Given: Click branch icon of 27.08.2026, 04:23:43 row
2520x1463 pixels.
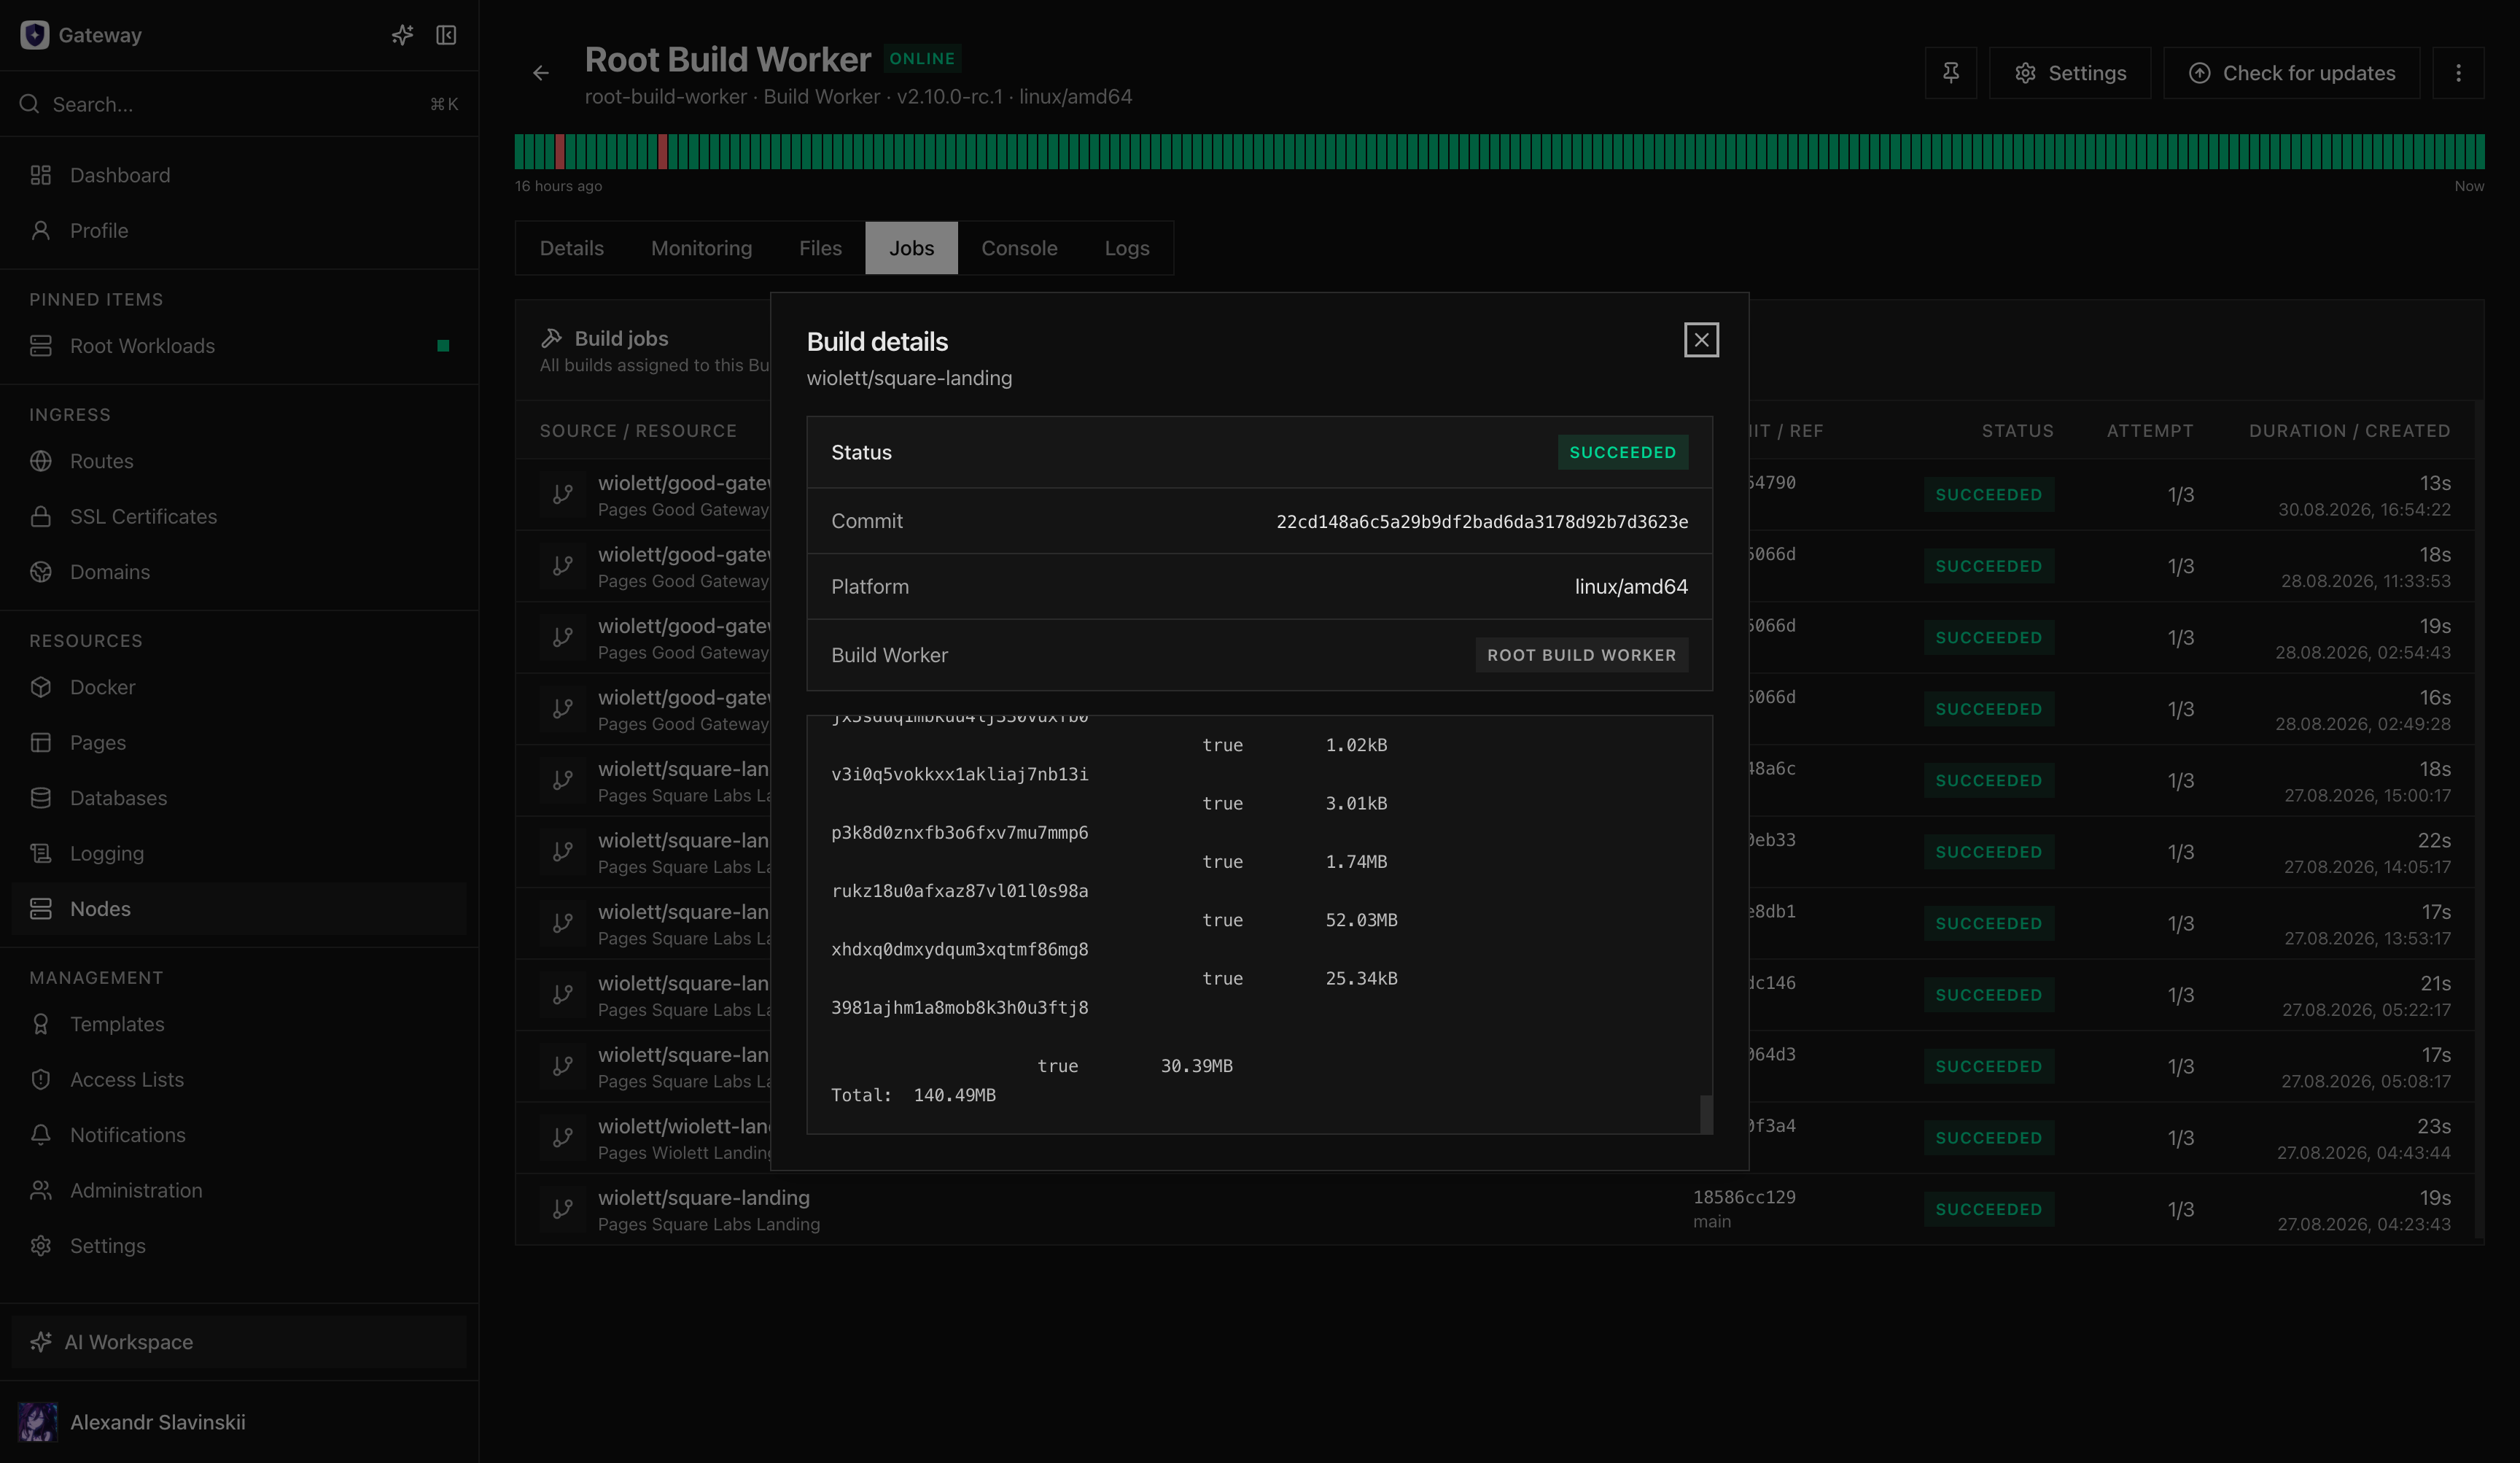Looking at the screenshot, I should (563, 1209).
